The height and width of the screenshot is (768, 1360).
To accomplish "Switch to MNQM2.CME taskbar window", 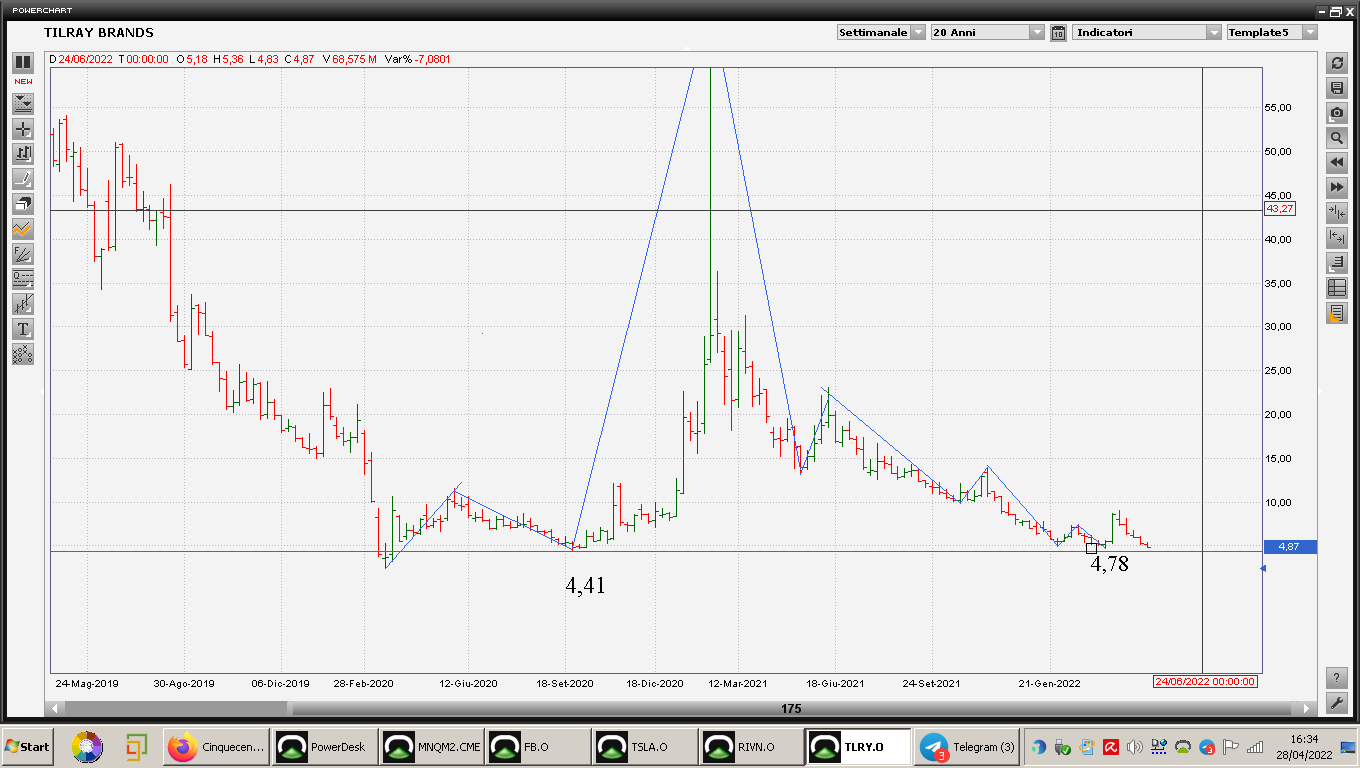I will (x=432, y=747).
